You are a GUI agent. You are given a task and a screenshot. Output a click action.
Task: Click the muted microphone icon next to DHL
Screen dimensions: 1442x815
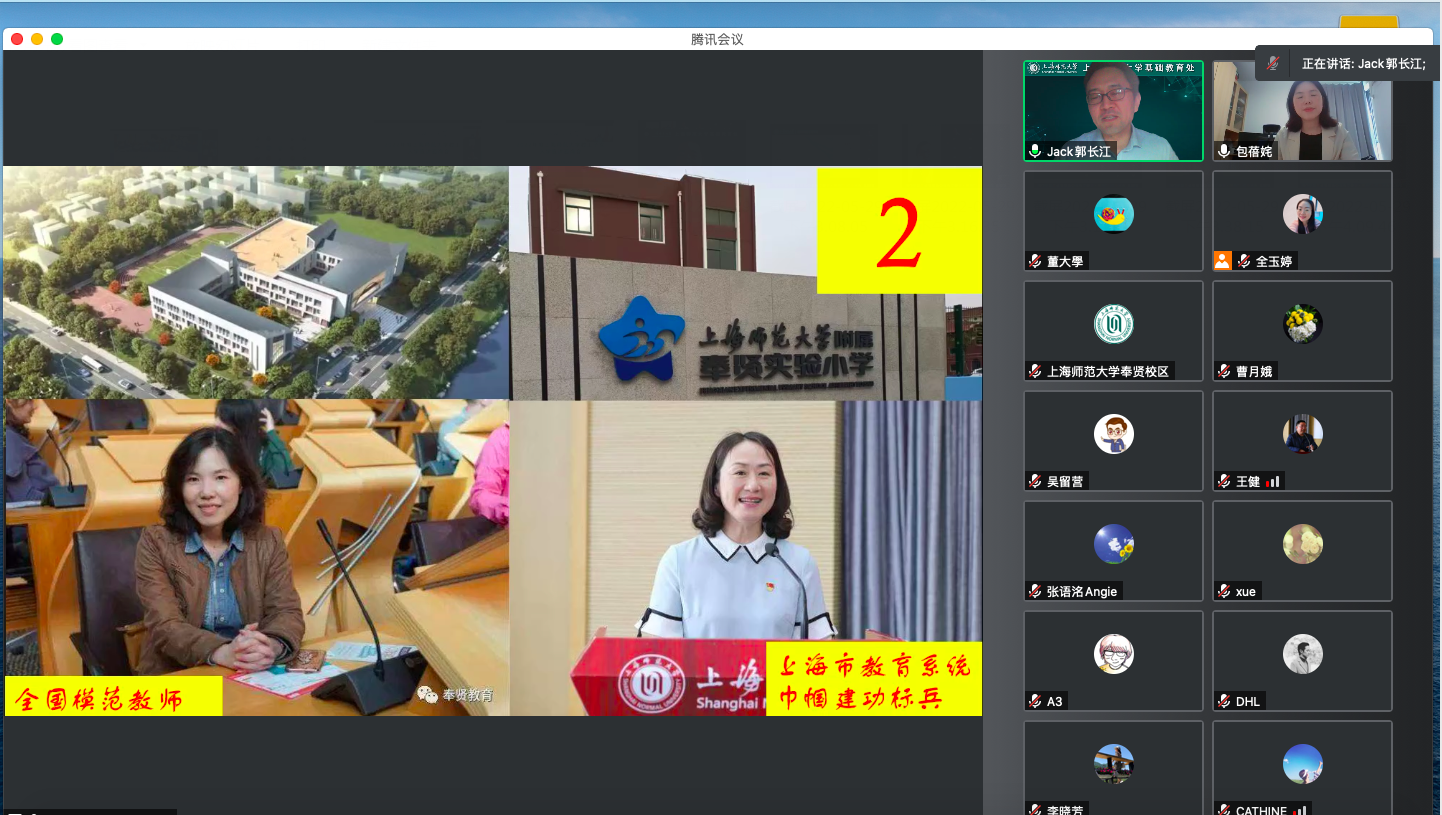point(1224,701)
